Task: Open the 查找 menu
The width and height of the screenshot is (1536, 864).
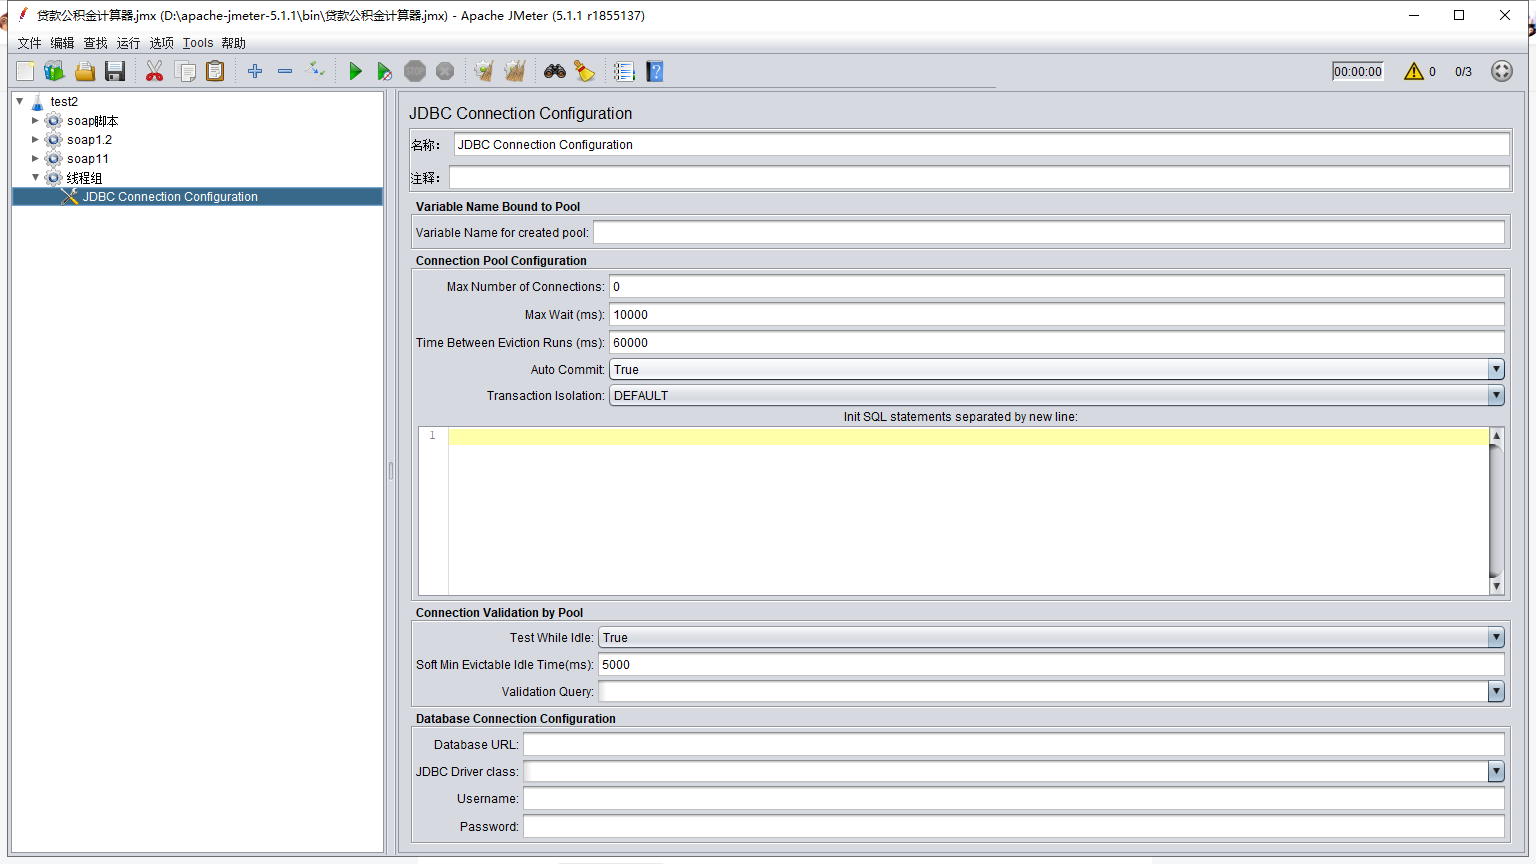Action: (x=95, y=43)
